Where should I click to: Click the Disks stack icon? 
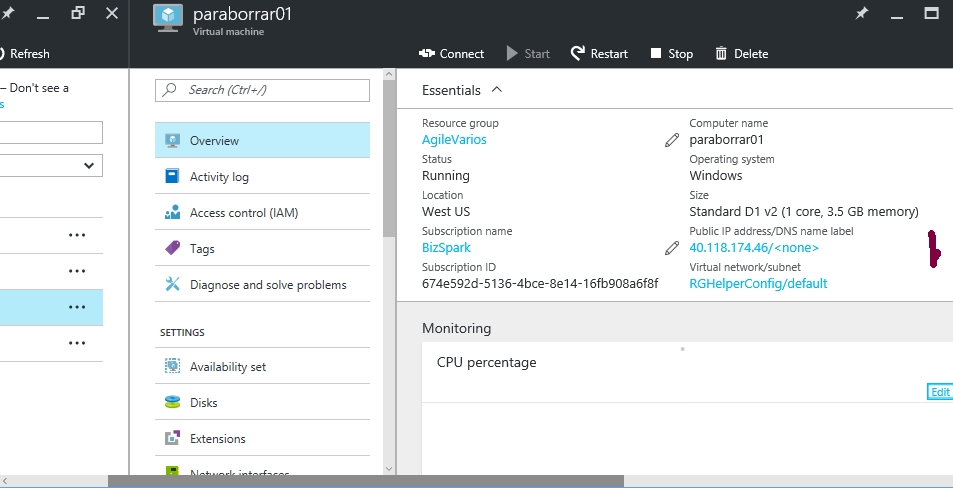pos(173,402)
